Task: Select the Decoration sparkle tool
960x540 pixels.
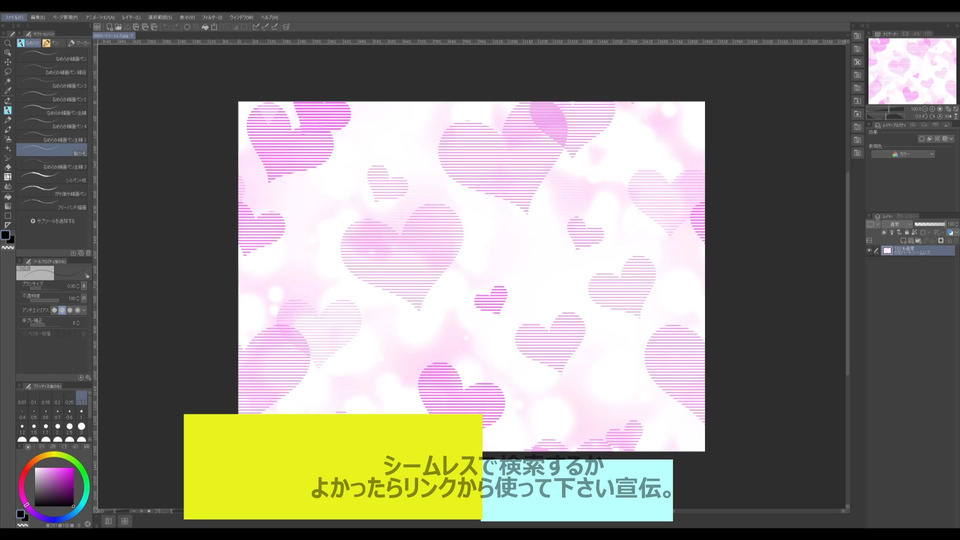Action: 7,148
